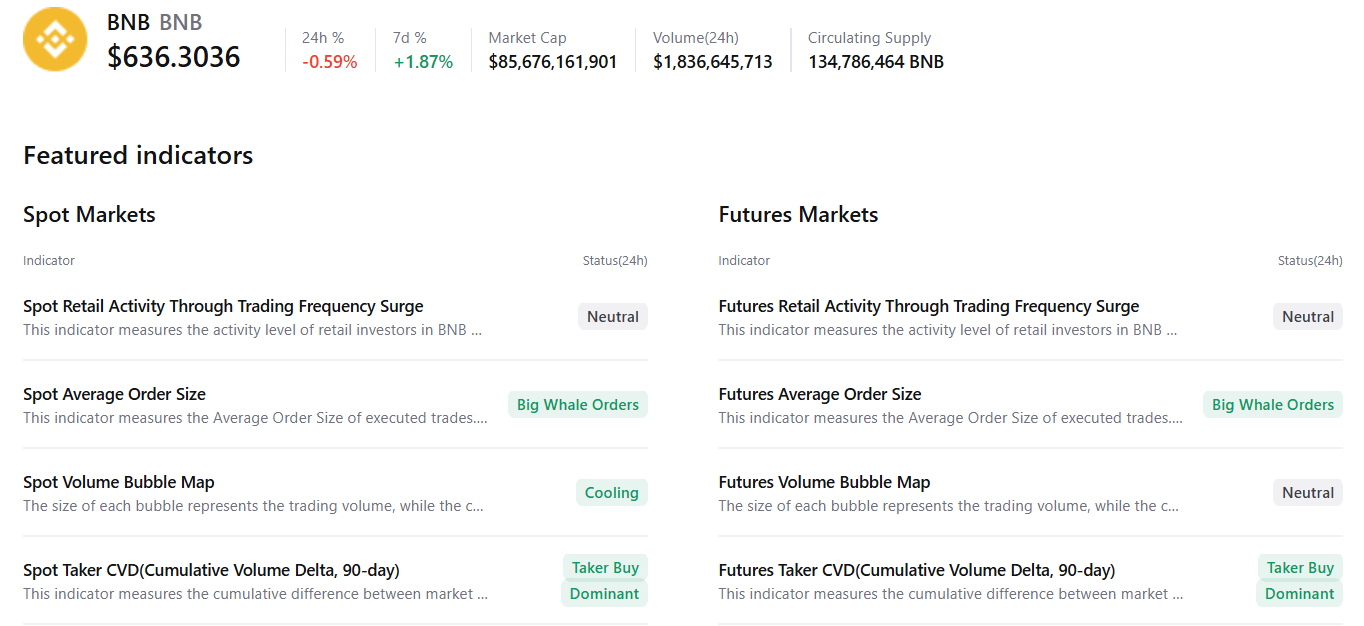
Task: Open the Futures Taker CVD indicator
Action: click(x=916, y=570)
